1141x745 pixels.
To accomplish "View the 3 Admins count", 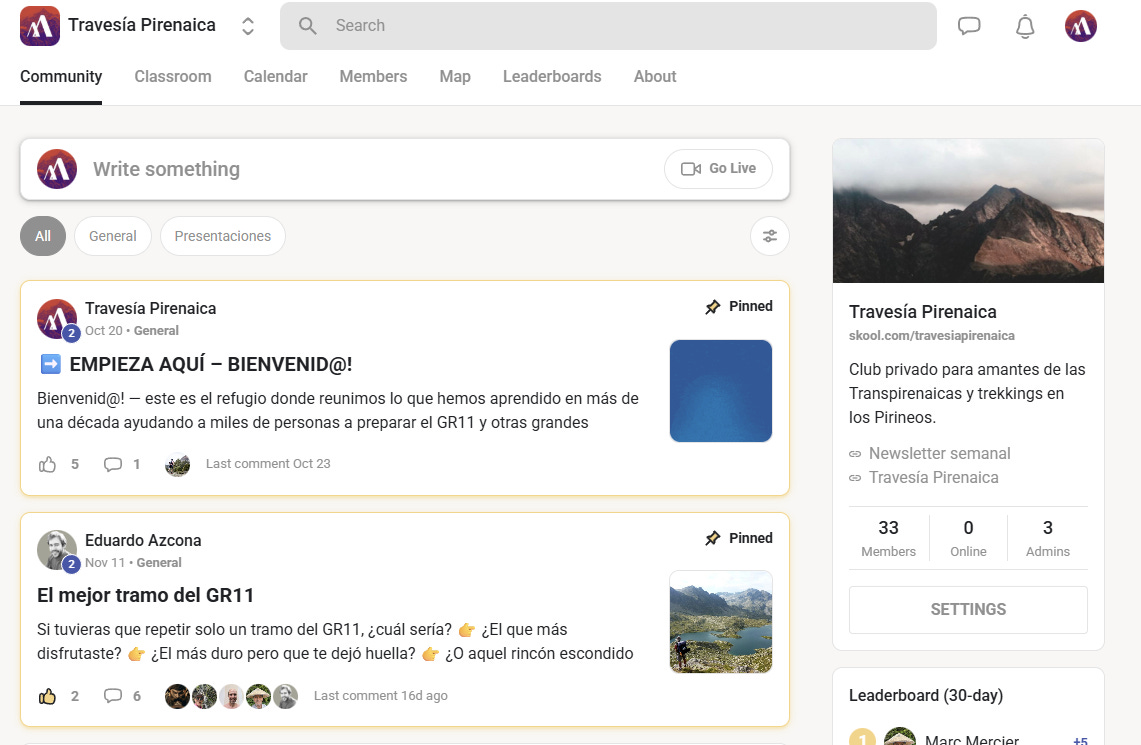I will (x=1048, y=538).
